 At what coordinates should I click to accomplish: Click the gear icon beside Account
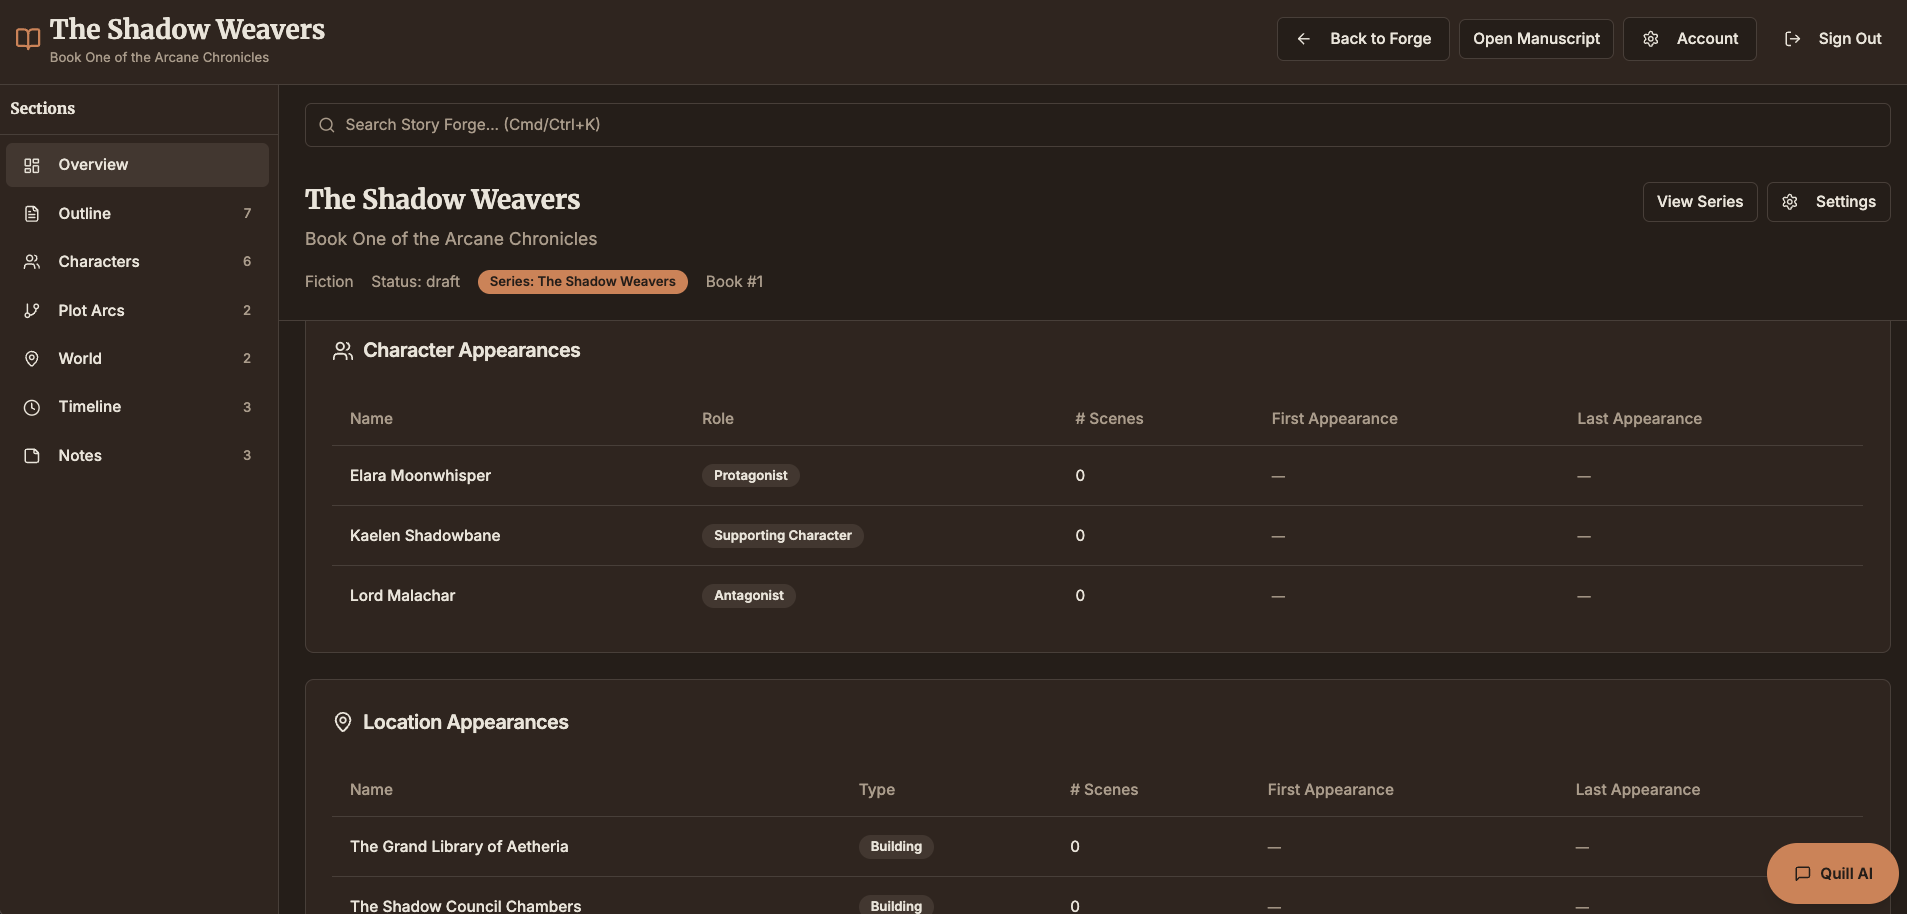coord(1651,39)
